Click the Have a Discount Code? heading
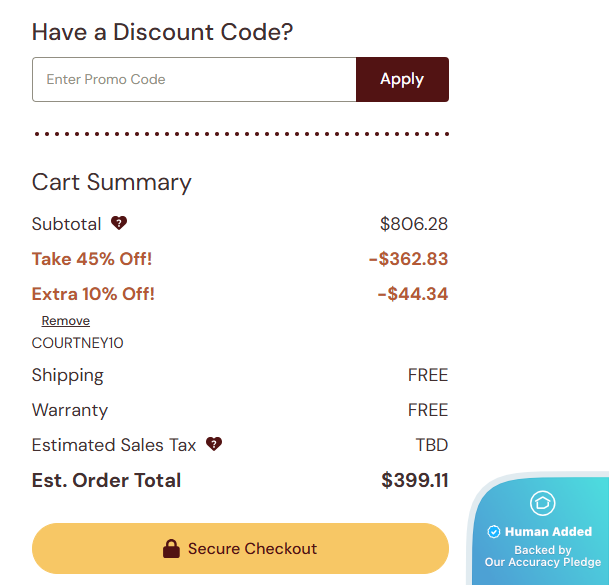 [x=162, y=31]
